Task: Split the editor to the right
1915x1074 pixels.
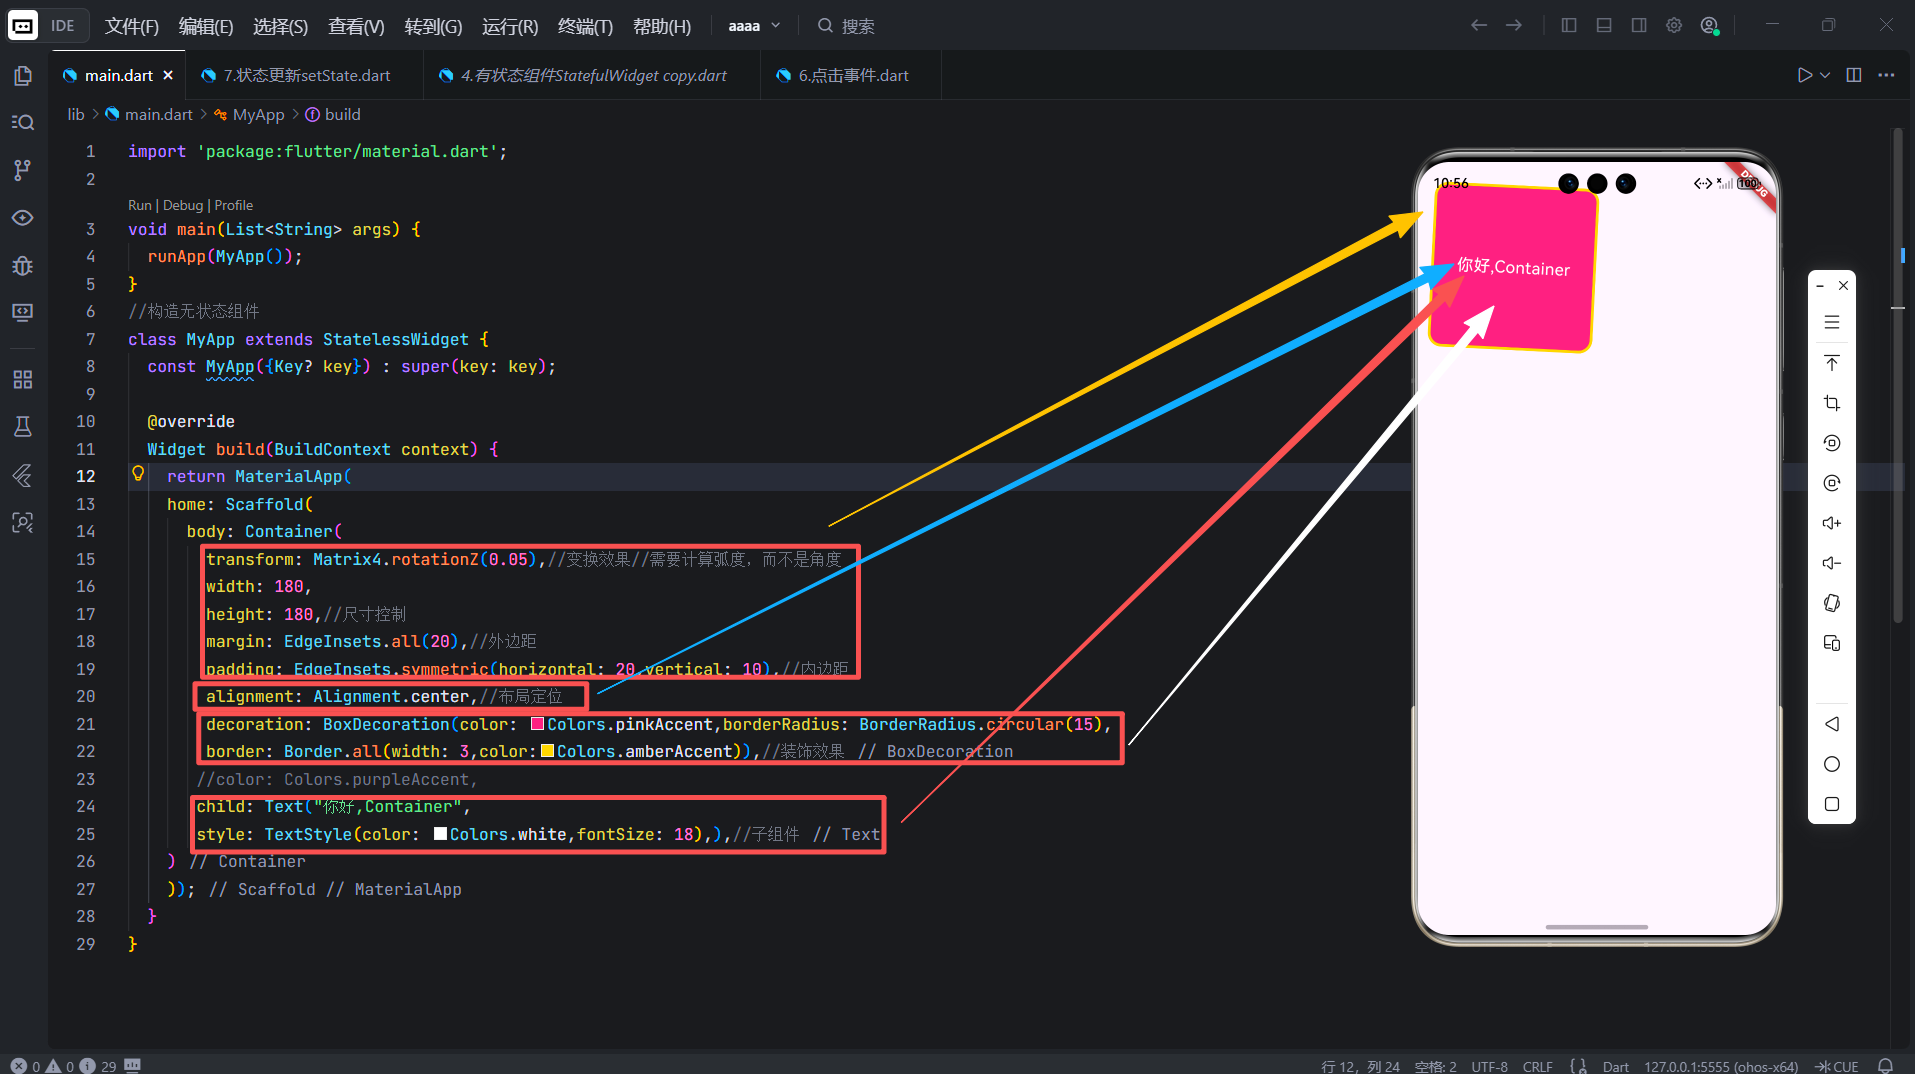Action: 1854,75
